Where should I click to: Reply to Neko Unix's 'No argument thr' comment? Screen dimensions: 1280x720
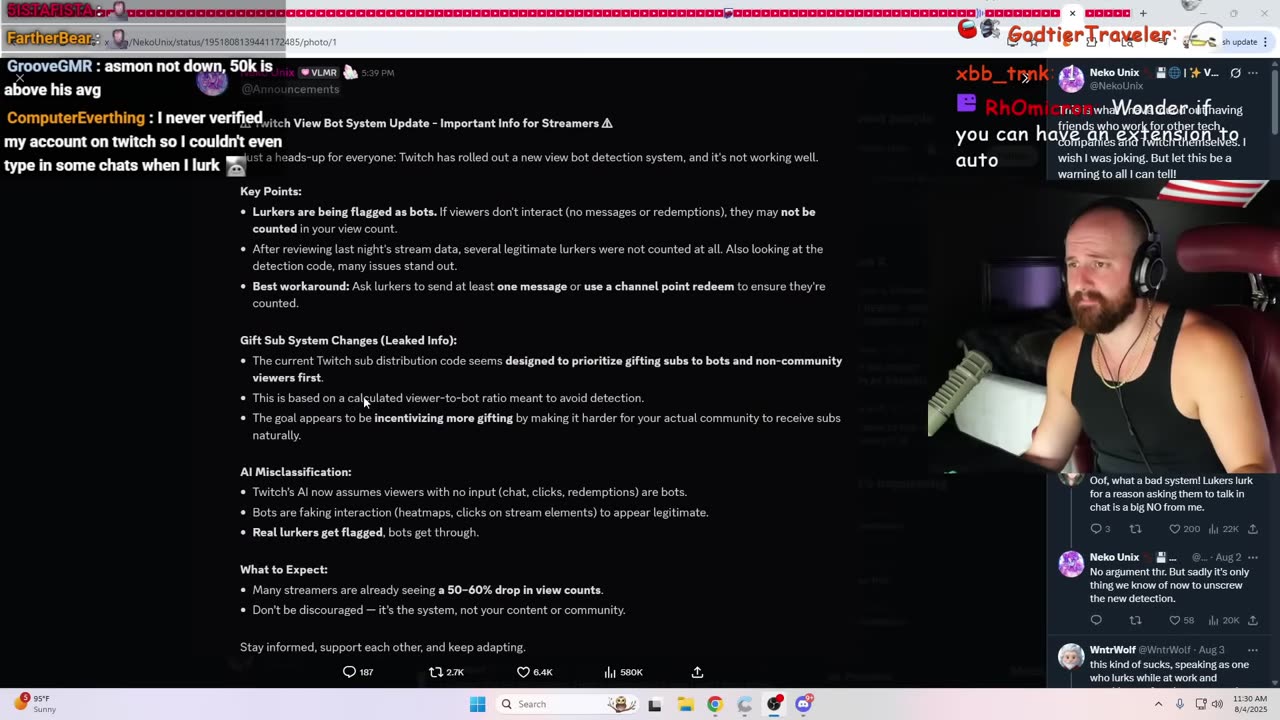click(1096, 620)
